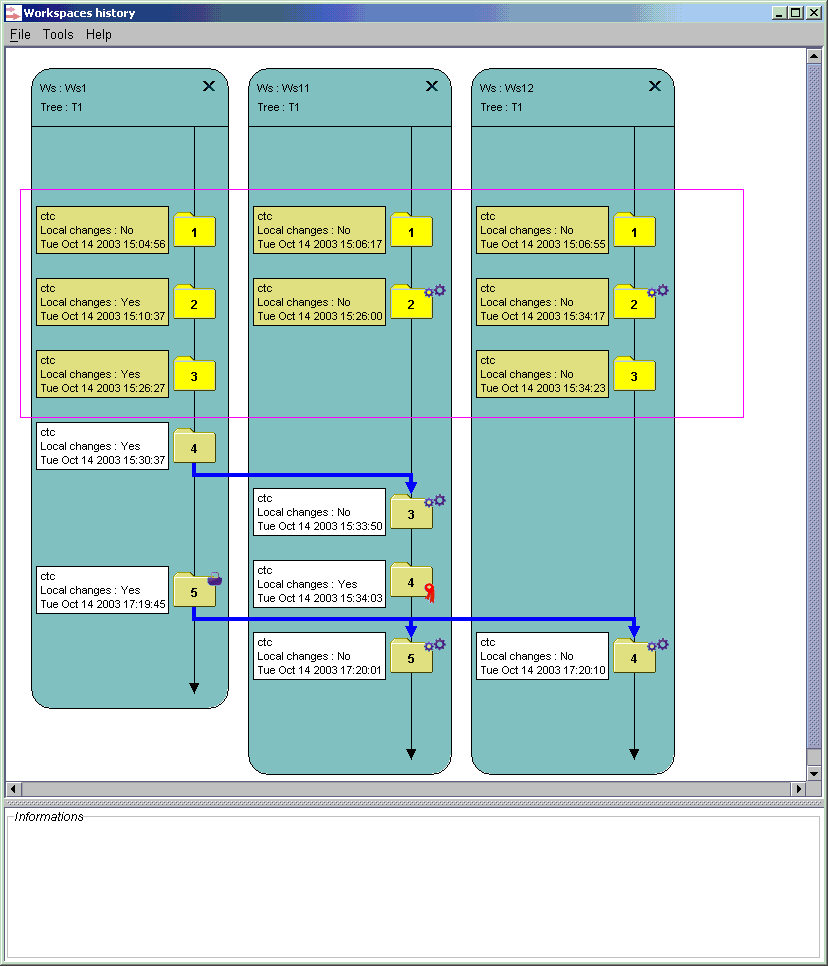Select folder 4 in workspace Ws1

(x=194, y=446)
